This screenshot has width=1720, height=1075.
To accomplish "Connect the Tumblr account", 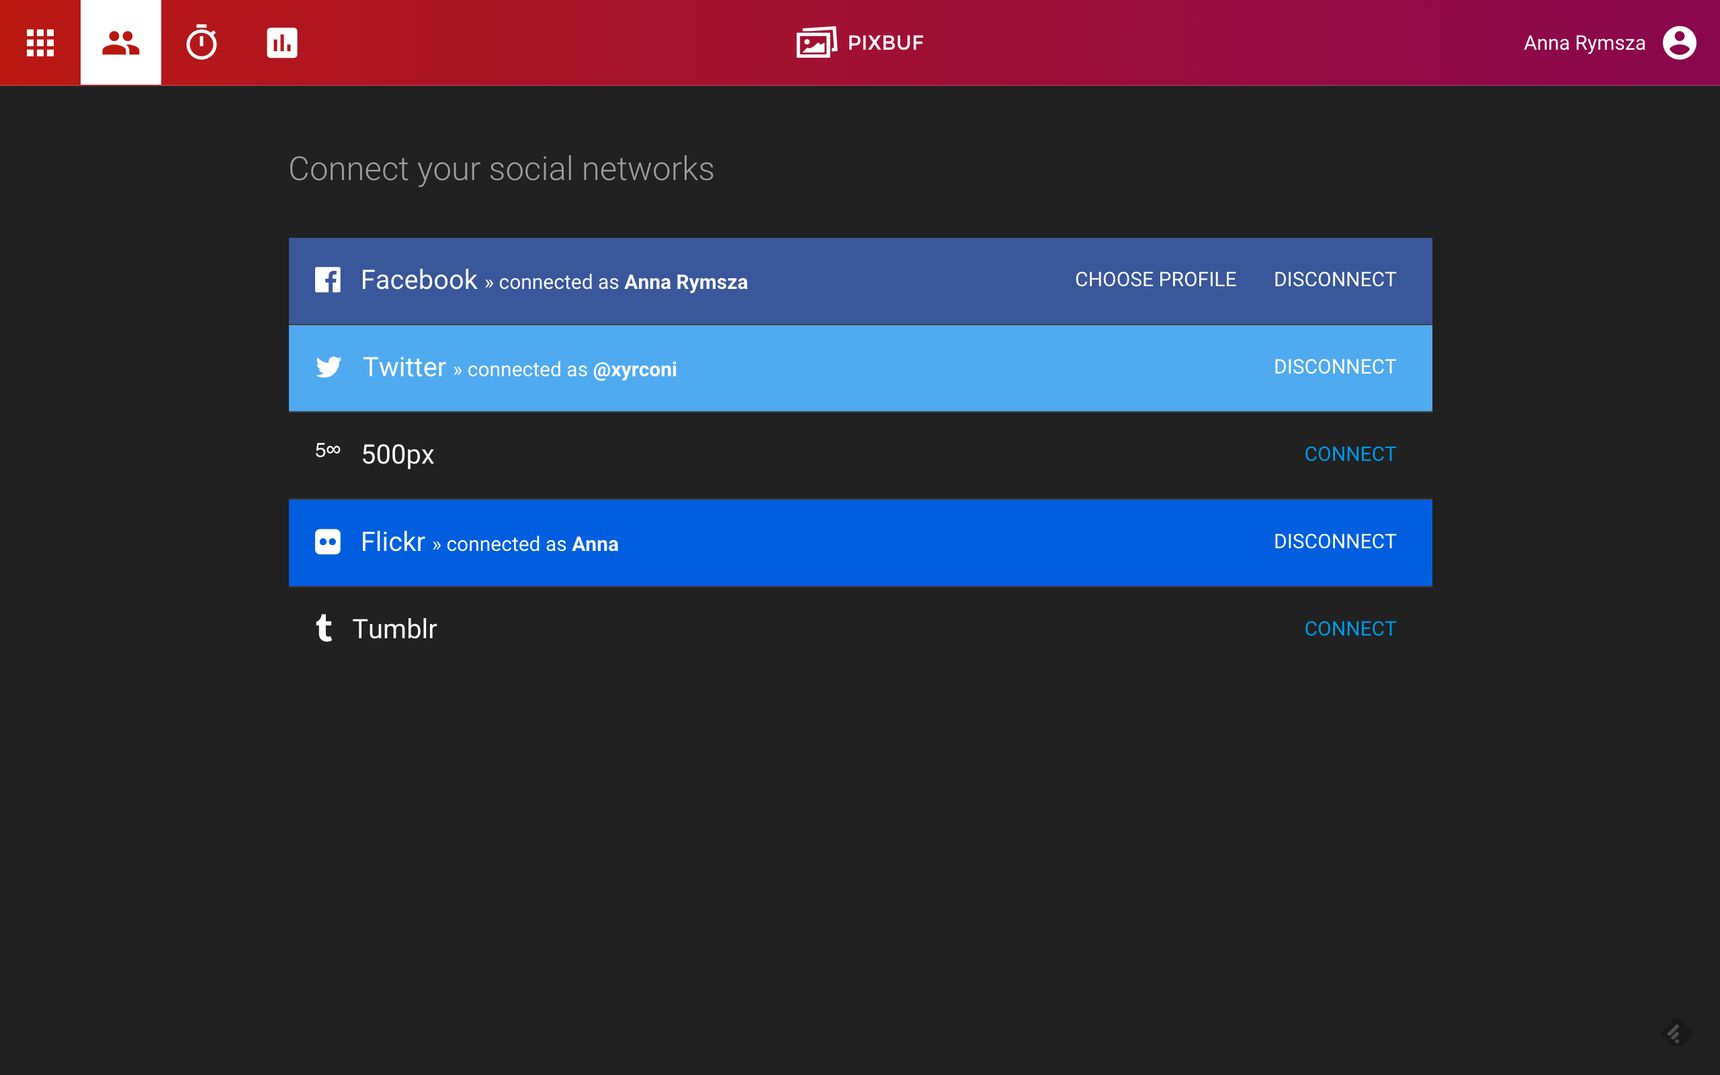I will (1350, 629).
